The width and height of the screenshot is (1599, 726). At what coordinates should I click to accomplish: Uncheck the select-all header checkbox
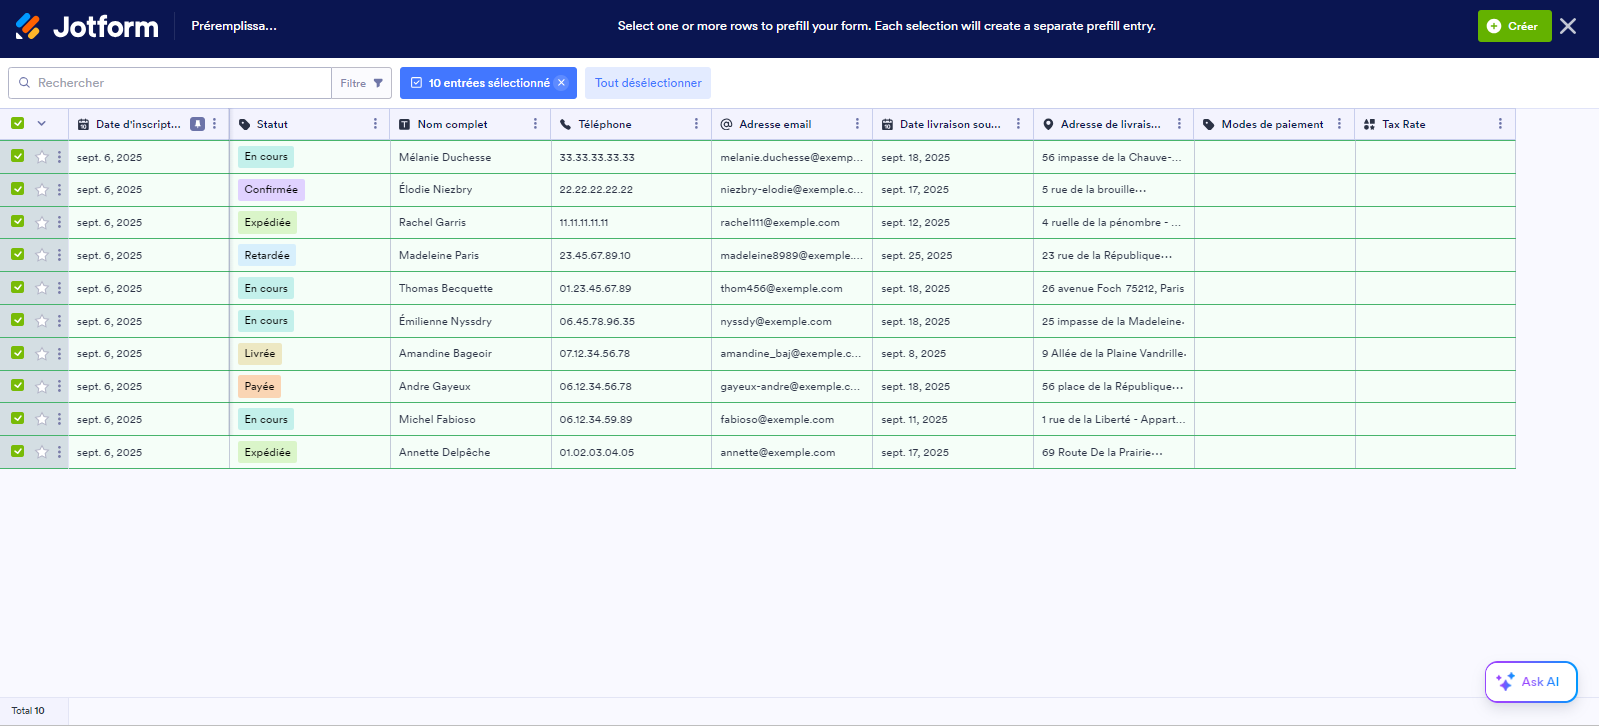pos(18,124)
